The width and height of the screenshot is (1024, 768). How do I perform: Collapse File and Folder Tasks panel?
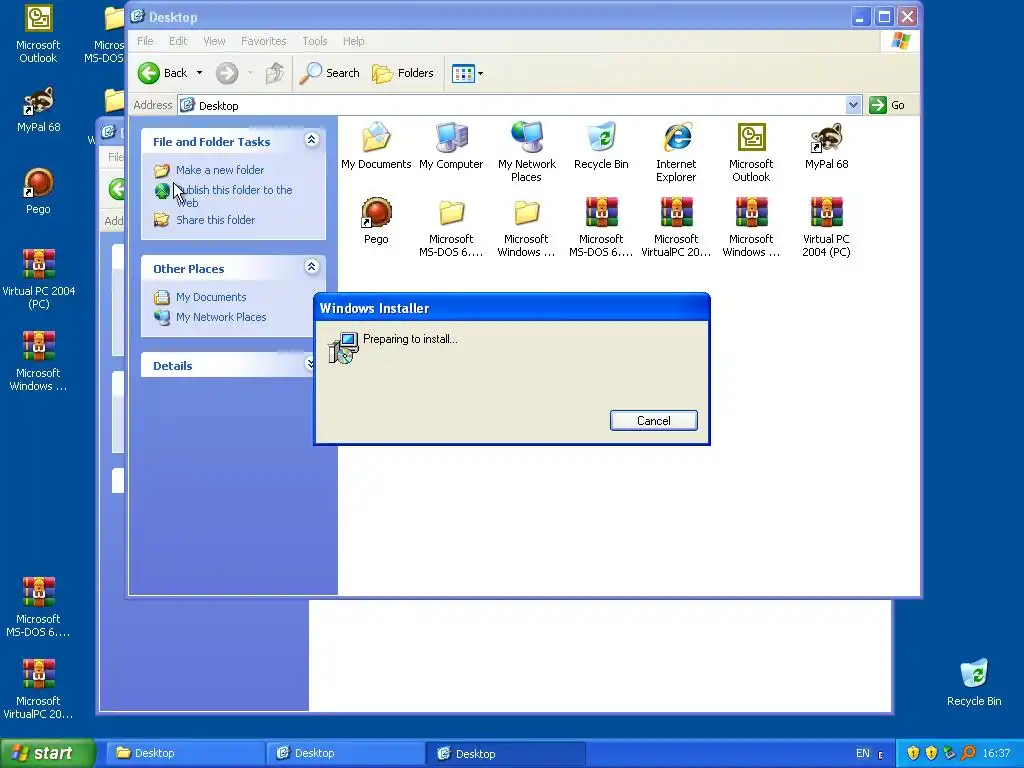312,140
